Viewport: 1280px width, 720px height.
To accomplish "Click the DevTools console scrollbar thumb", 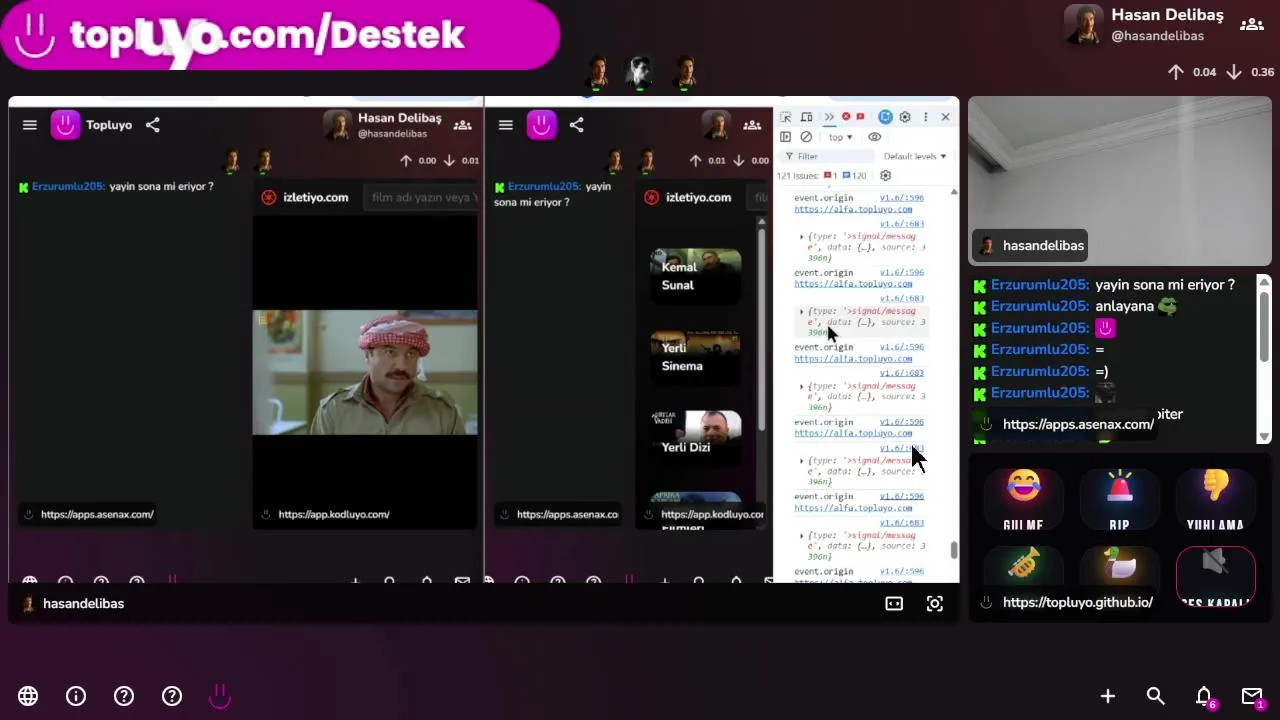I will click(954, 550).
